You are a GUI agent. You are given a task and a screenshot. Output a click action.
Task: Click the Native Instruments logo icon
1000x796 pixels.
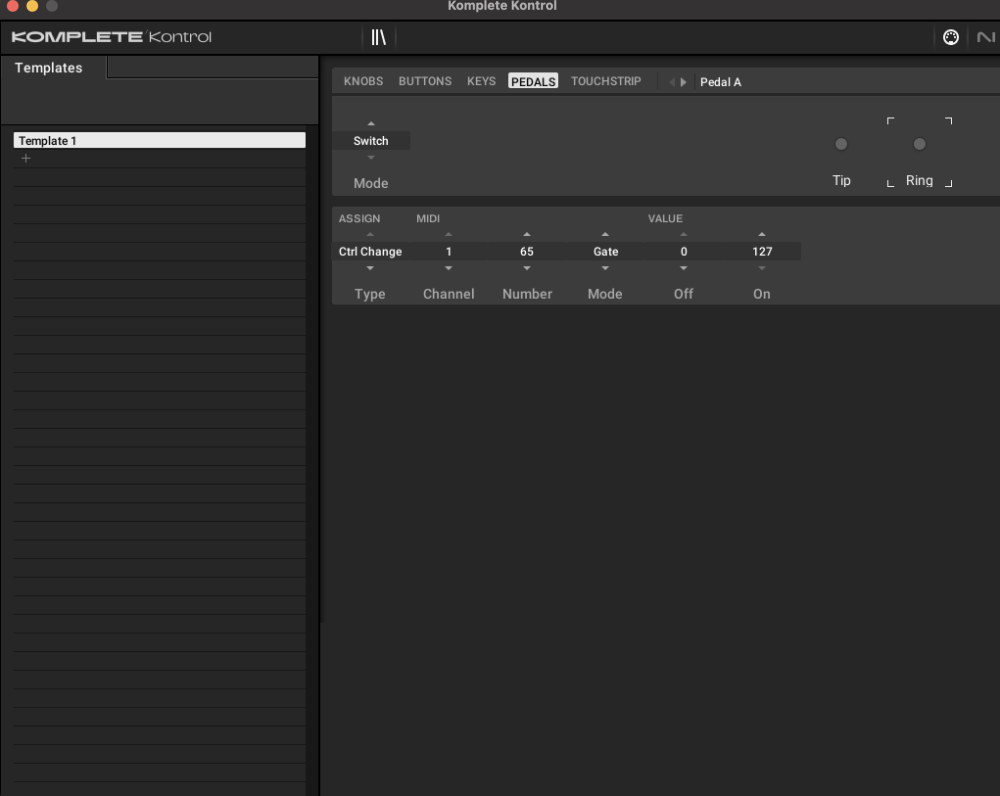[985, 37]
